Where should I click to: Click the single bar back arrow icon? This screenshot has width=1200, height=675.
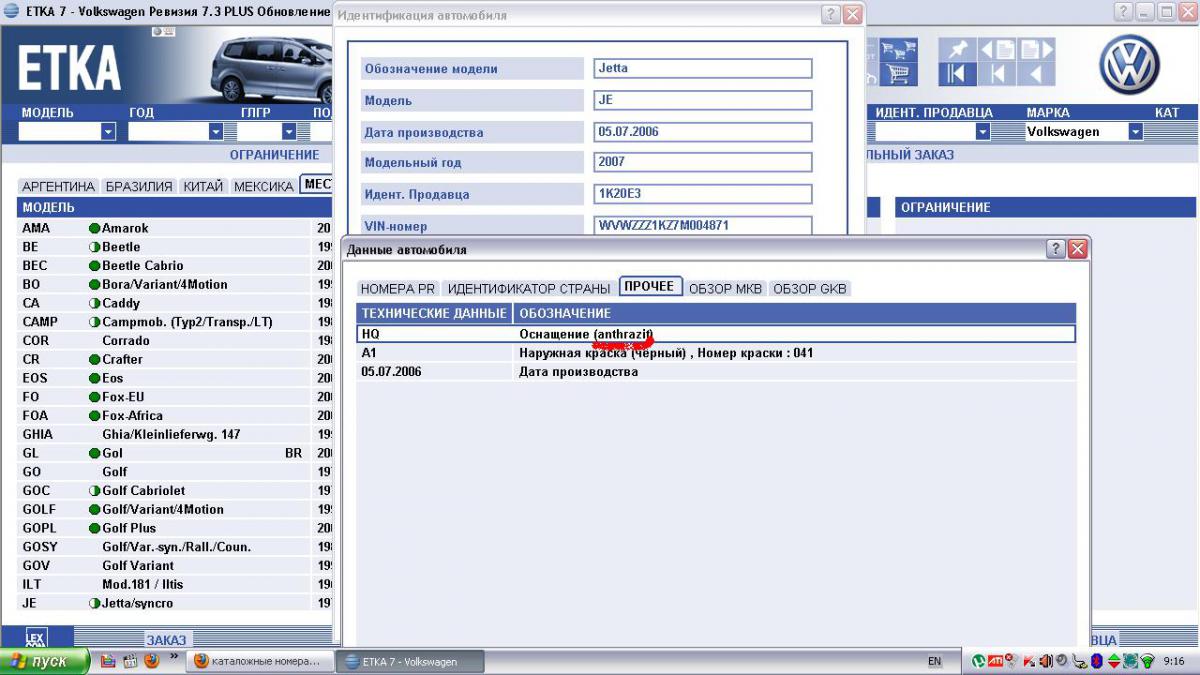tap(997, 74)
